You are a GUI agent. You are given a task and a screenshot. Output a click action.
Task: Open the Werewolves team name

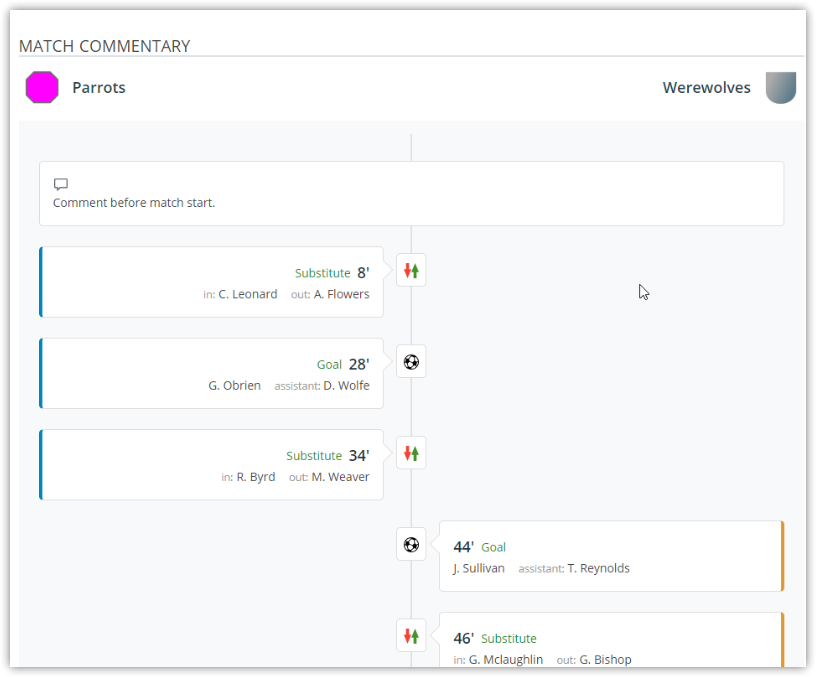coord(706,87)
